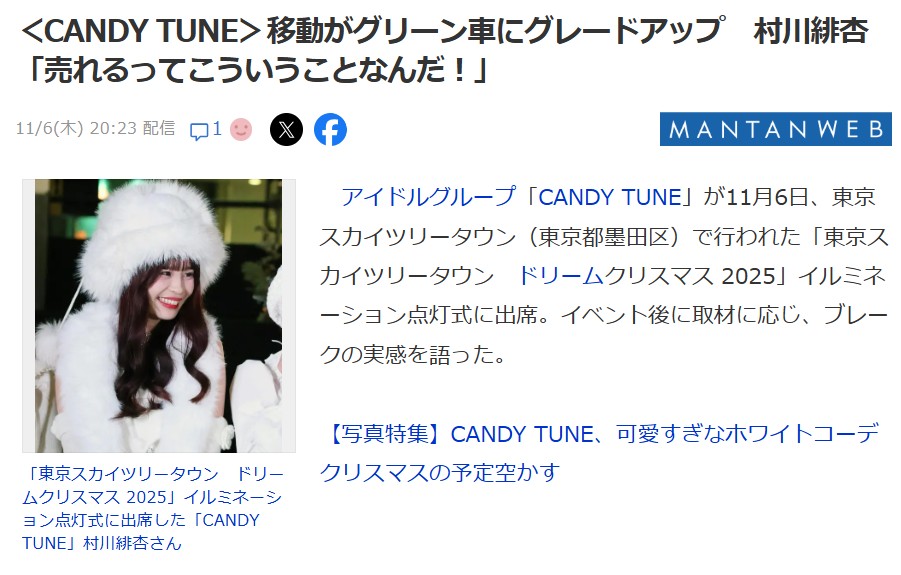Viewport: 901px width, 575px height.
Task: Click the headline's second line 売れるってこういうことなんだ
Action: 255,71
